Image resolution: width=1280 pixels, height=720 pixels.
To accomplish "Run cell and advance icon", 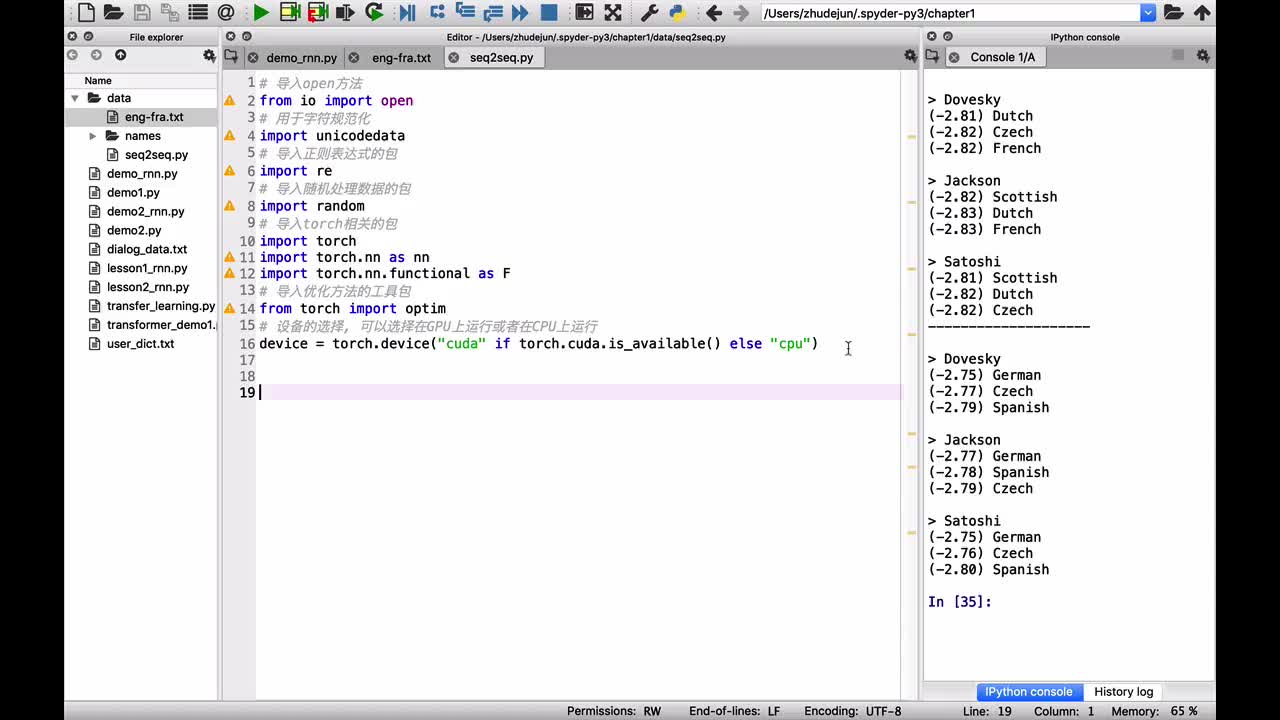I will [318, 13].
